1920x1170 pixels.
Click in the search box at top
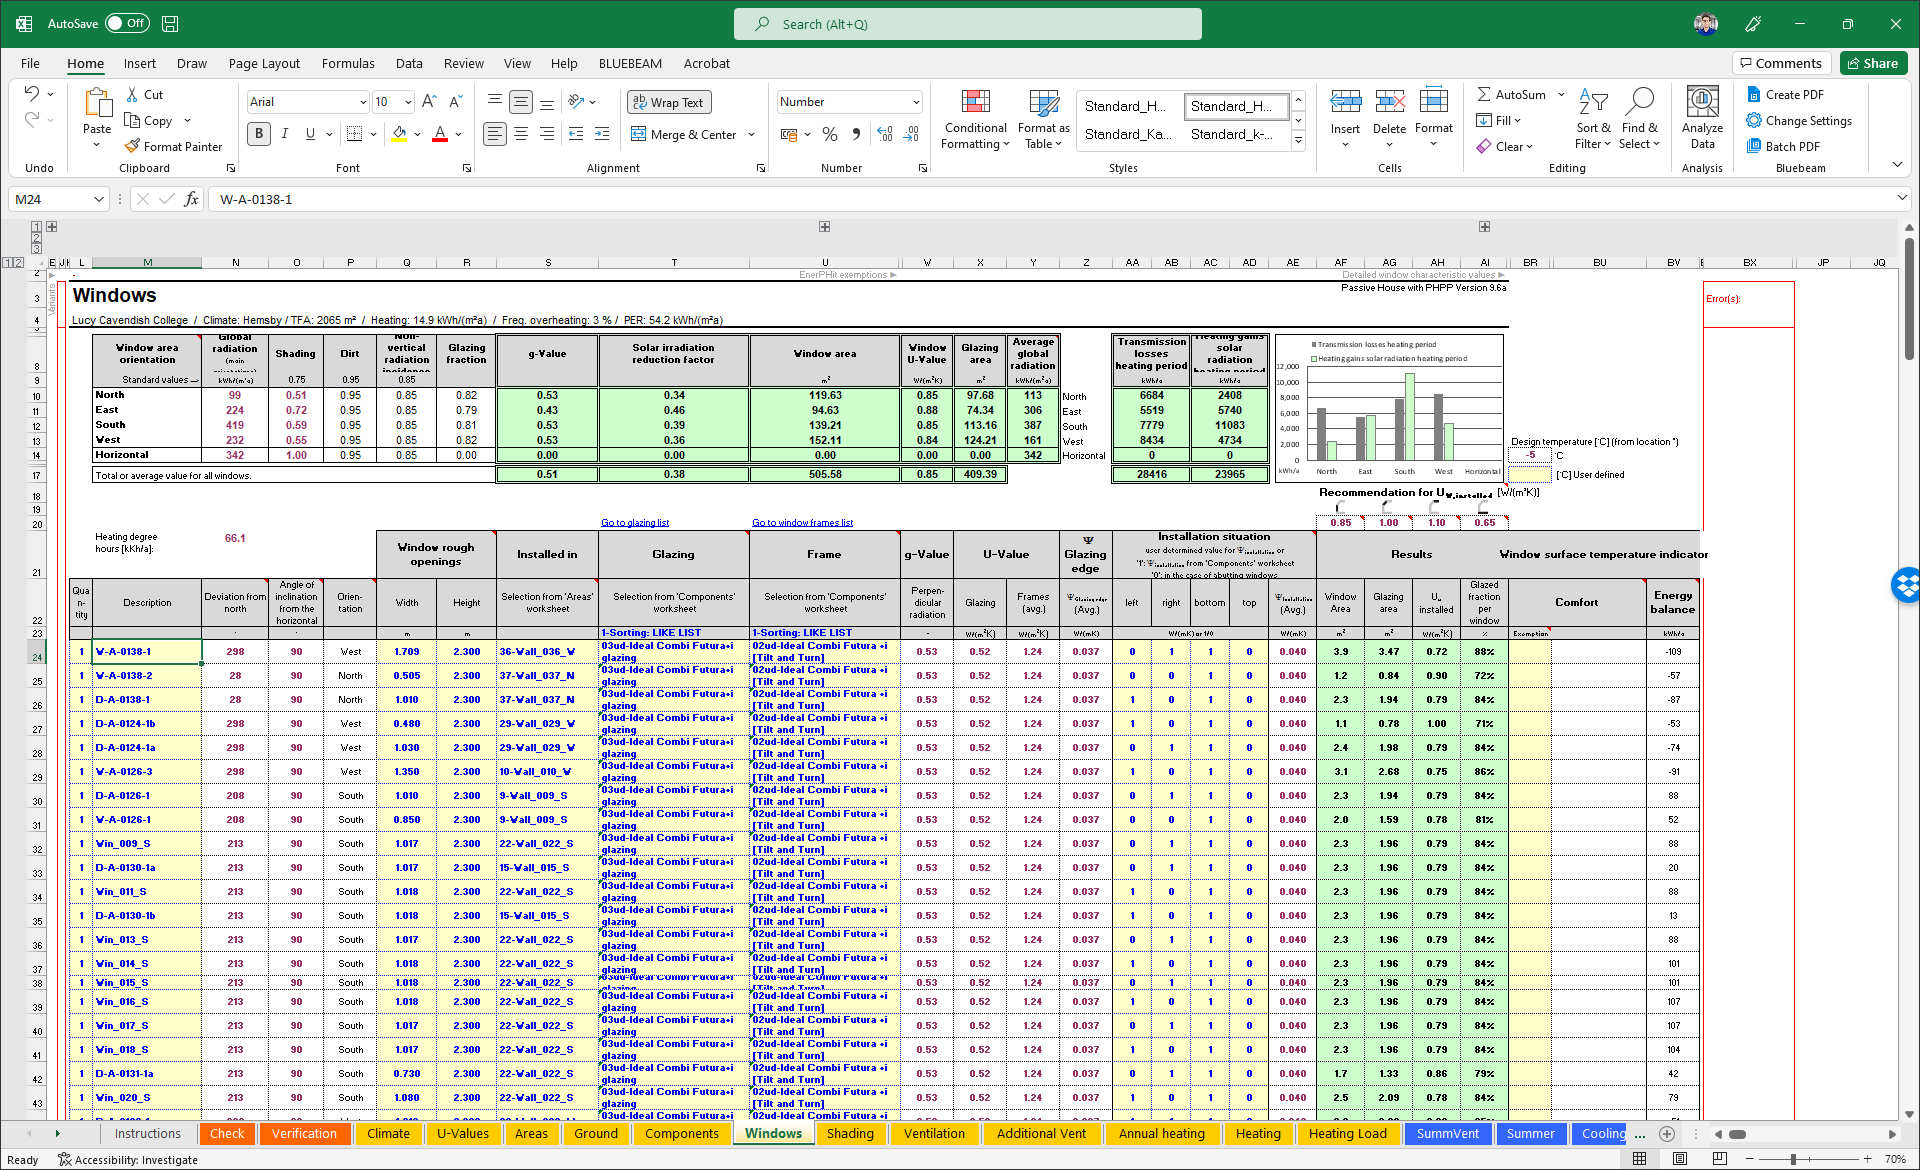pos(968,24)
